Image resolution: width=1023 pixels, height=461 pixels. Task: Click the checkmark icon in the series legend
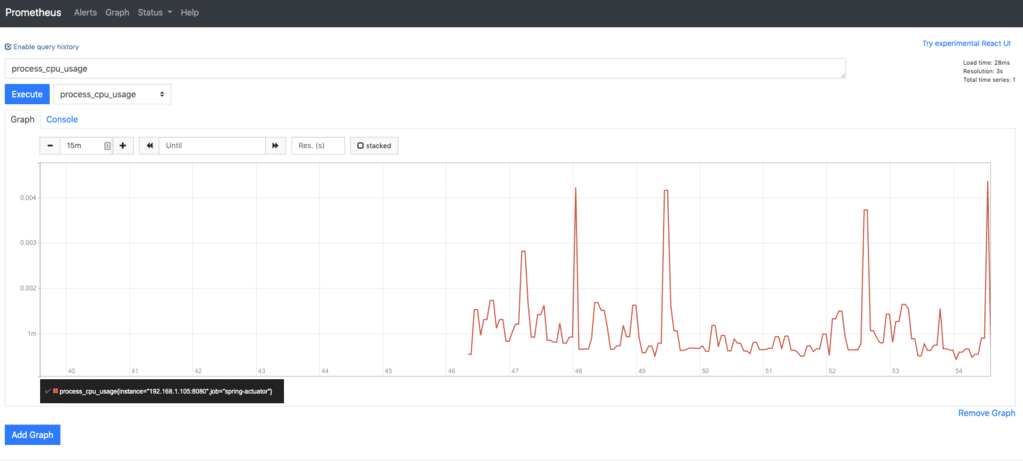pyautogui.click(x=48, y=391)
